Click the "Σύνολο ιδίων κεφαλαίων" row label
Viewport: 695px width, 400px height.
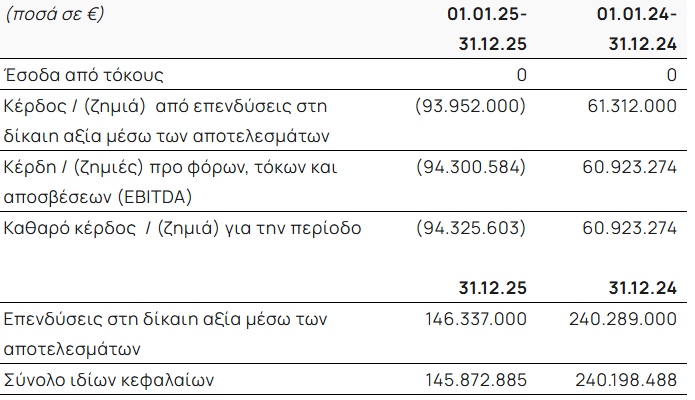pos(108,381)
